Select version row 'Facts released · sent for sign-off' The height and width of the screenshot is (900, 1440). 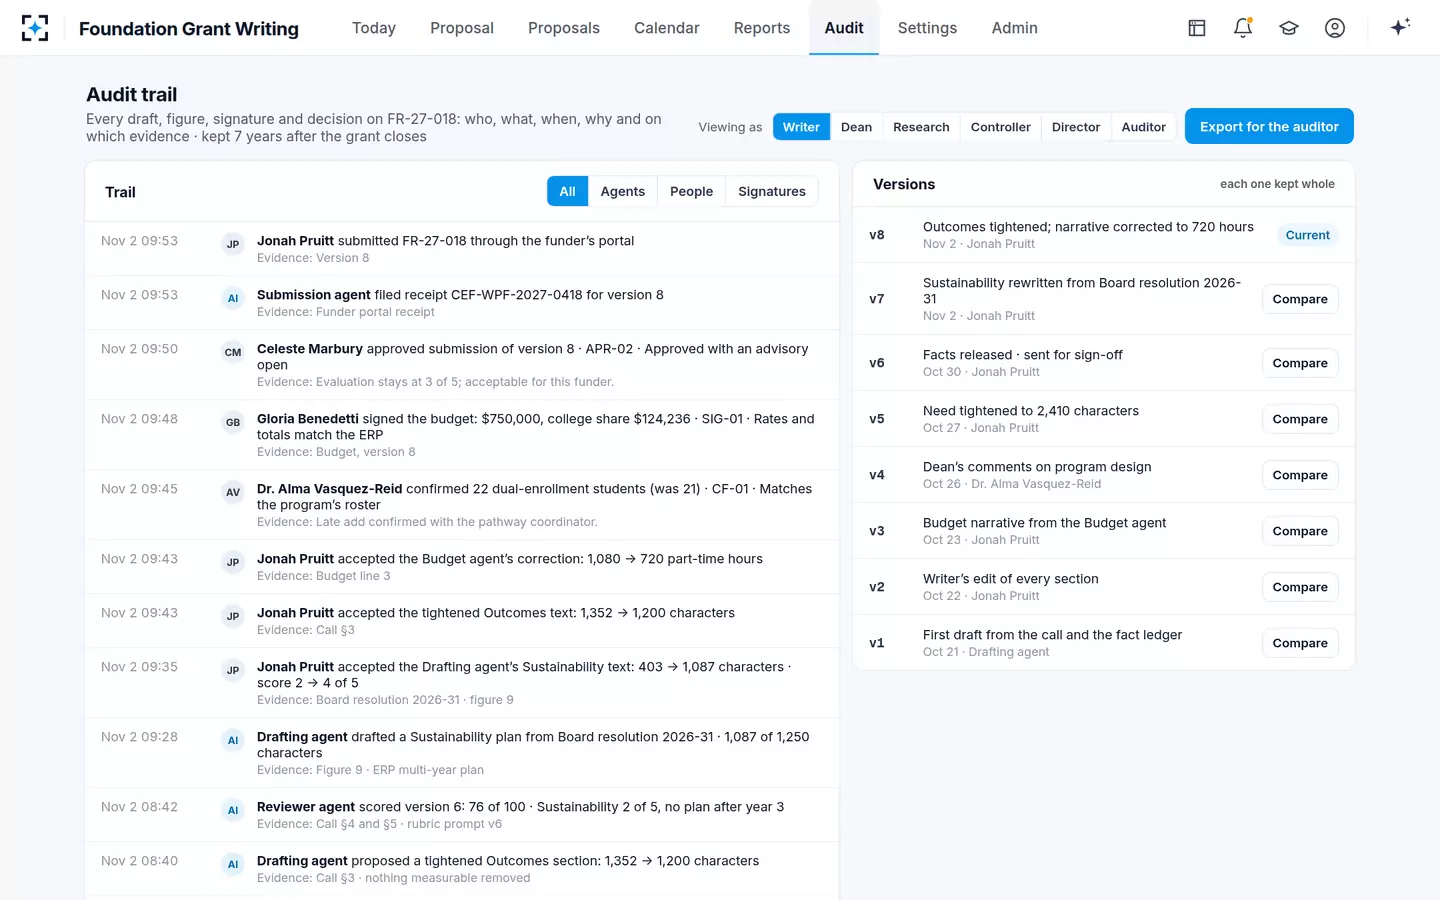coord(1104,363)
